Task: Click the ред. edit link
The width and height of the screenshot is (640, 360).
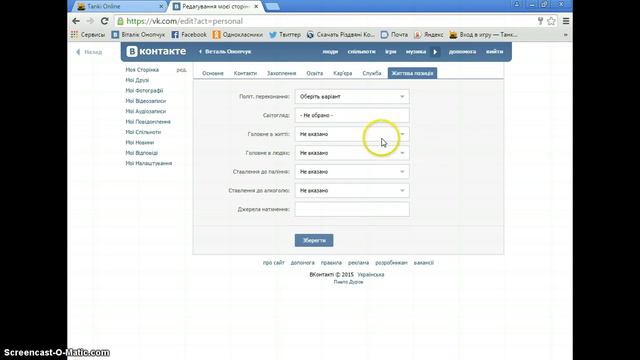Action: click(x=182, y=70)
